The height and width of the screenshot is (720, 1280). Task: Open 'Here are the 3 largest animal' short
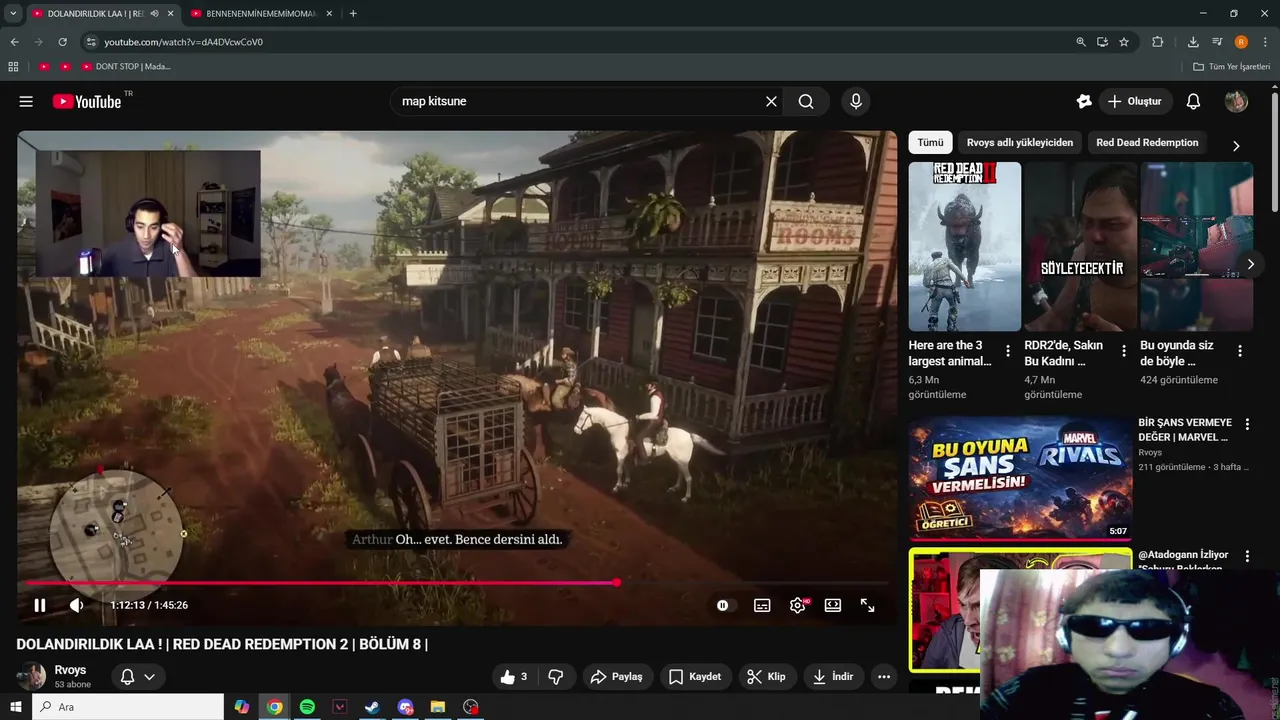pyautogui.click(x=964, y=246)
